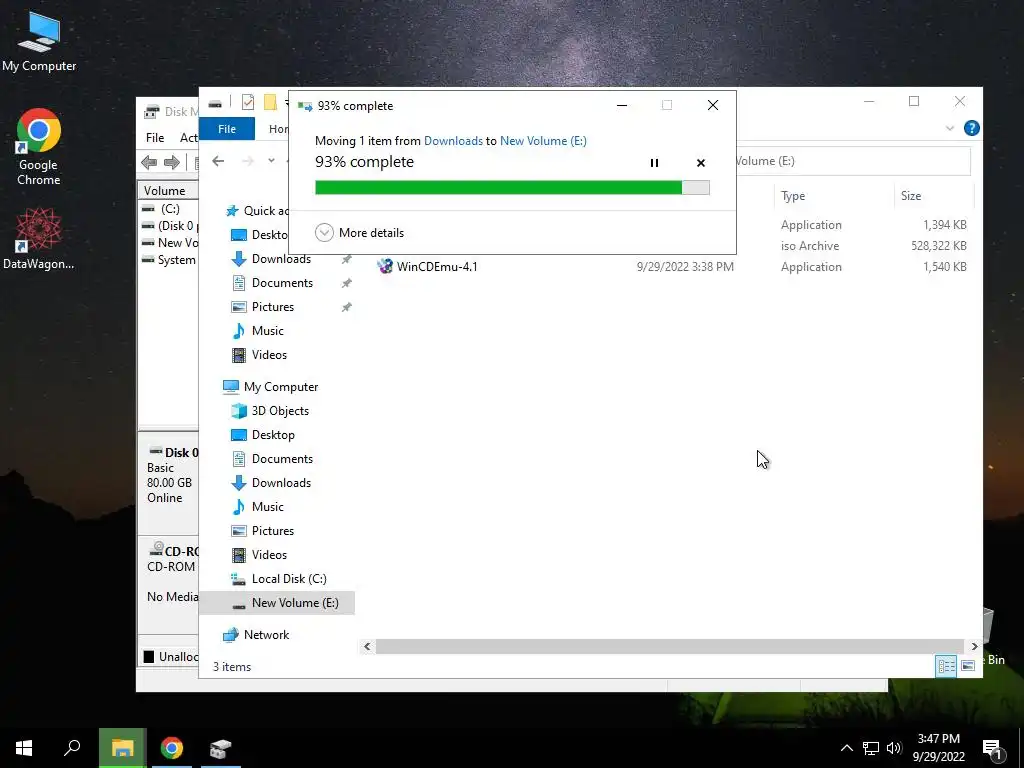Open Network in navigation pane
This screenshot has width=1024, height=768.
tap(266, 635)
